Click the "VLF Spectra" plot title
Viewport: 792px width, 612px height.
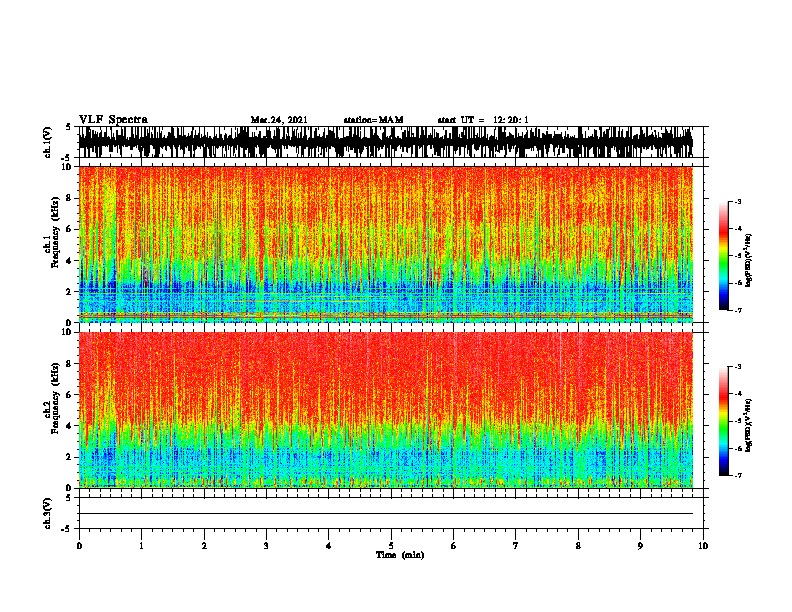point(113,120)
